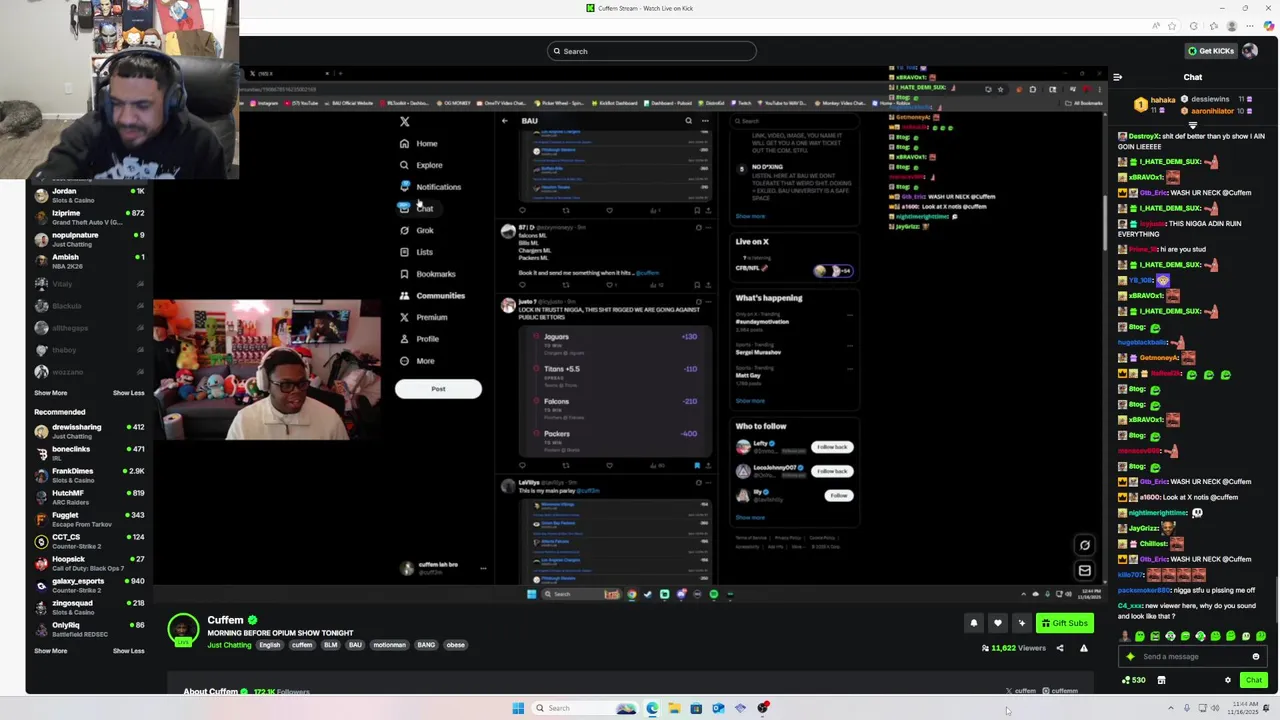Open browser favorites star icon
This screenshot has width=1280, height=720.
1174,26
